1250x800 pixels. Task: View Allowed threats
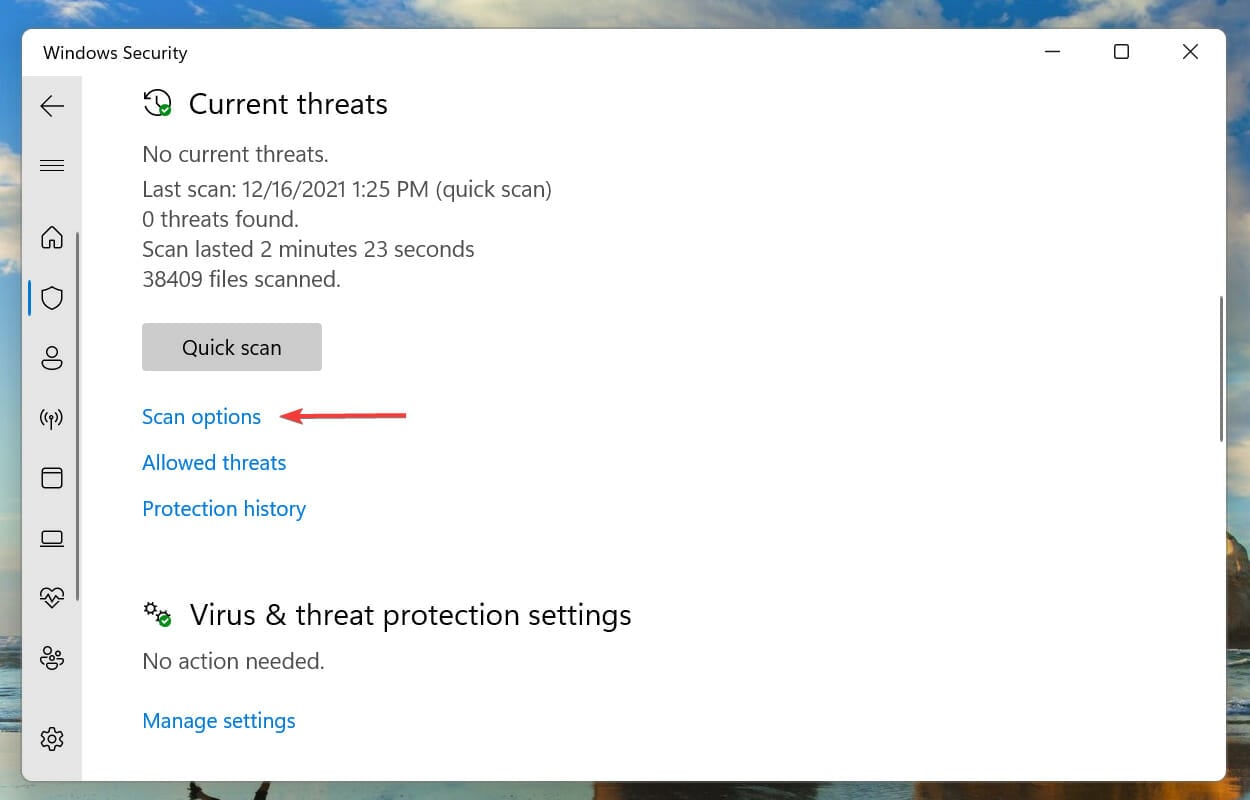[x=214, y=462]
